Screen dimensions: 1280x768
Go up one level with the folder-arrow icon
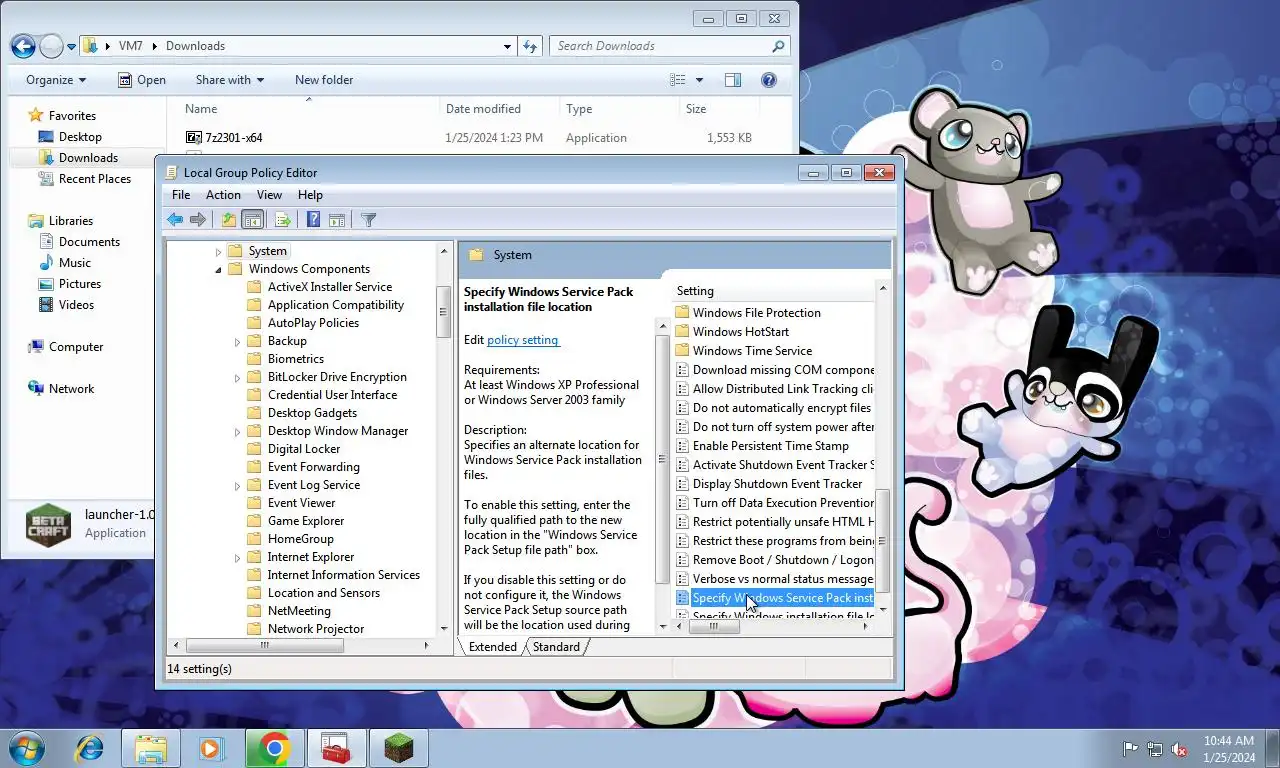pyautogui.click(x=229, y=220)
